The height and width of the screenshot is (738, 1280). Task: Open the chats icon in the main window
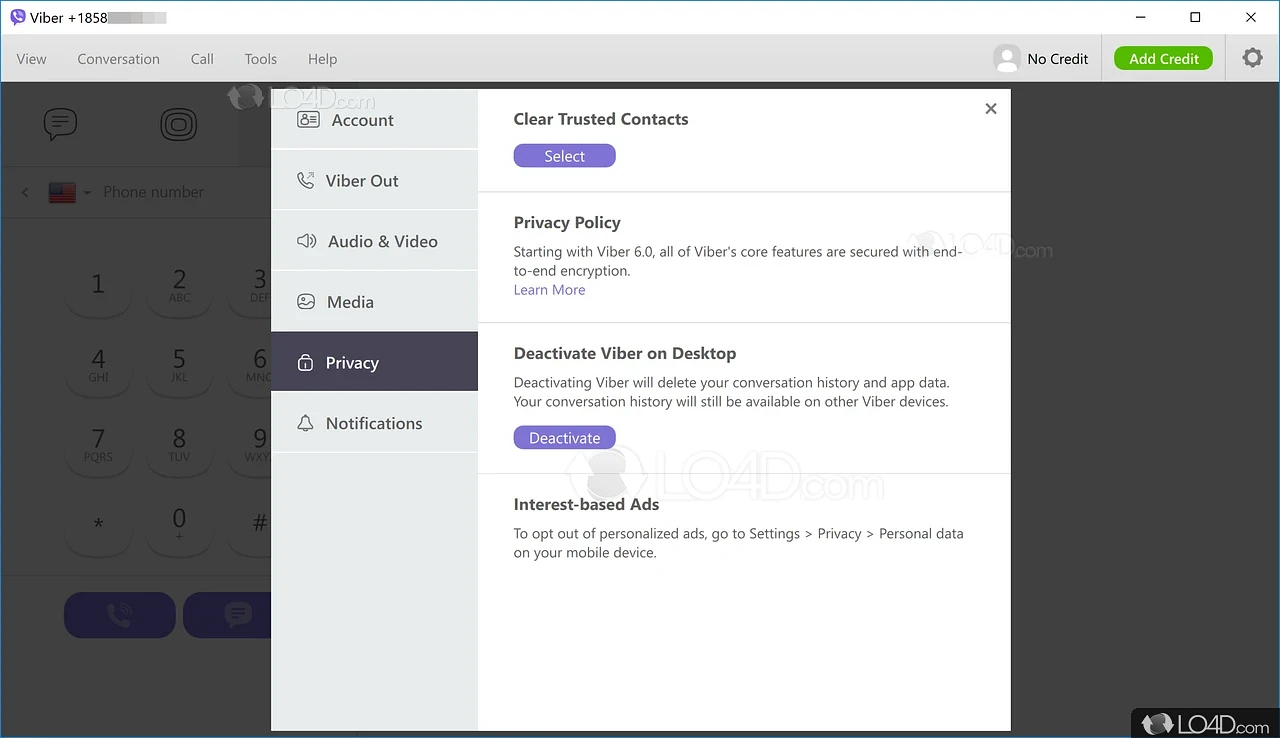click(60, 124)
